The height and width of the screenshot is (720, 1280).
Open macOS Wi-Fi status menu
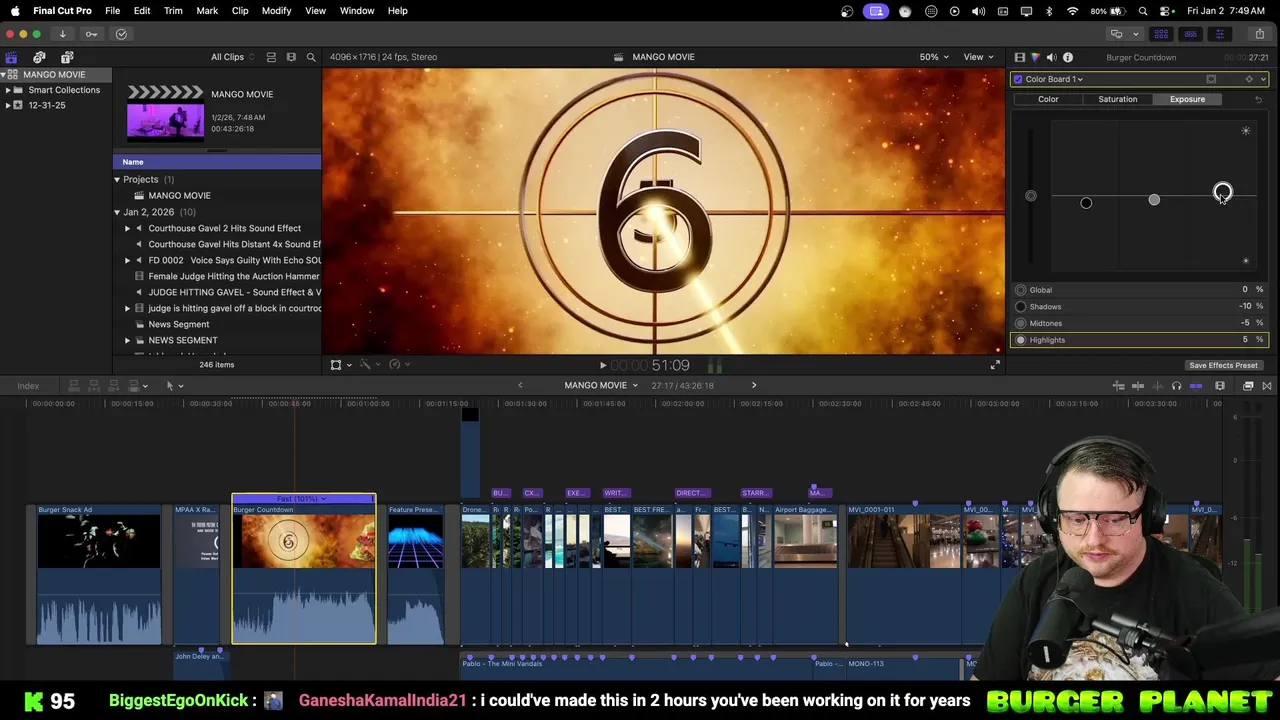coord(1073,11)
